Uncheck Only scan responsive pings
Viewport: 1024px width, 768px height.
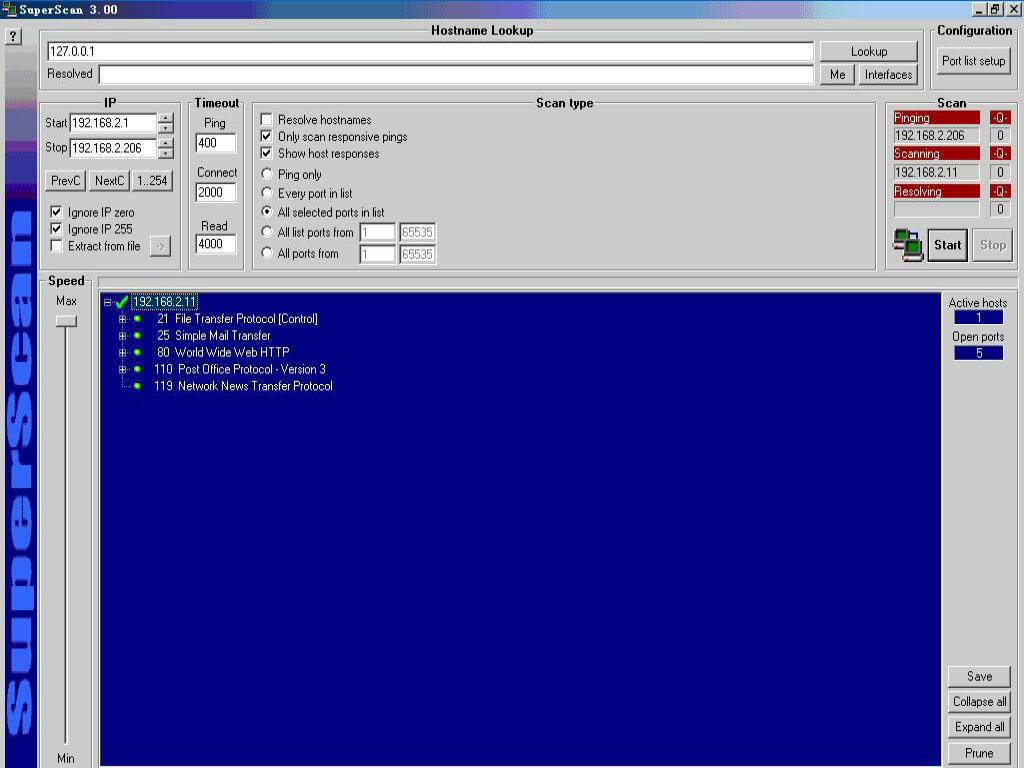[x=266, y=136]
